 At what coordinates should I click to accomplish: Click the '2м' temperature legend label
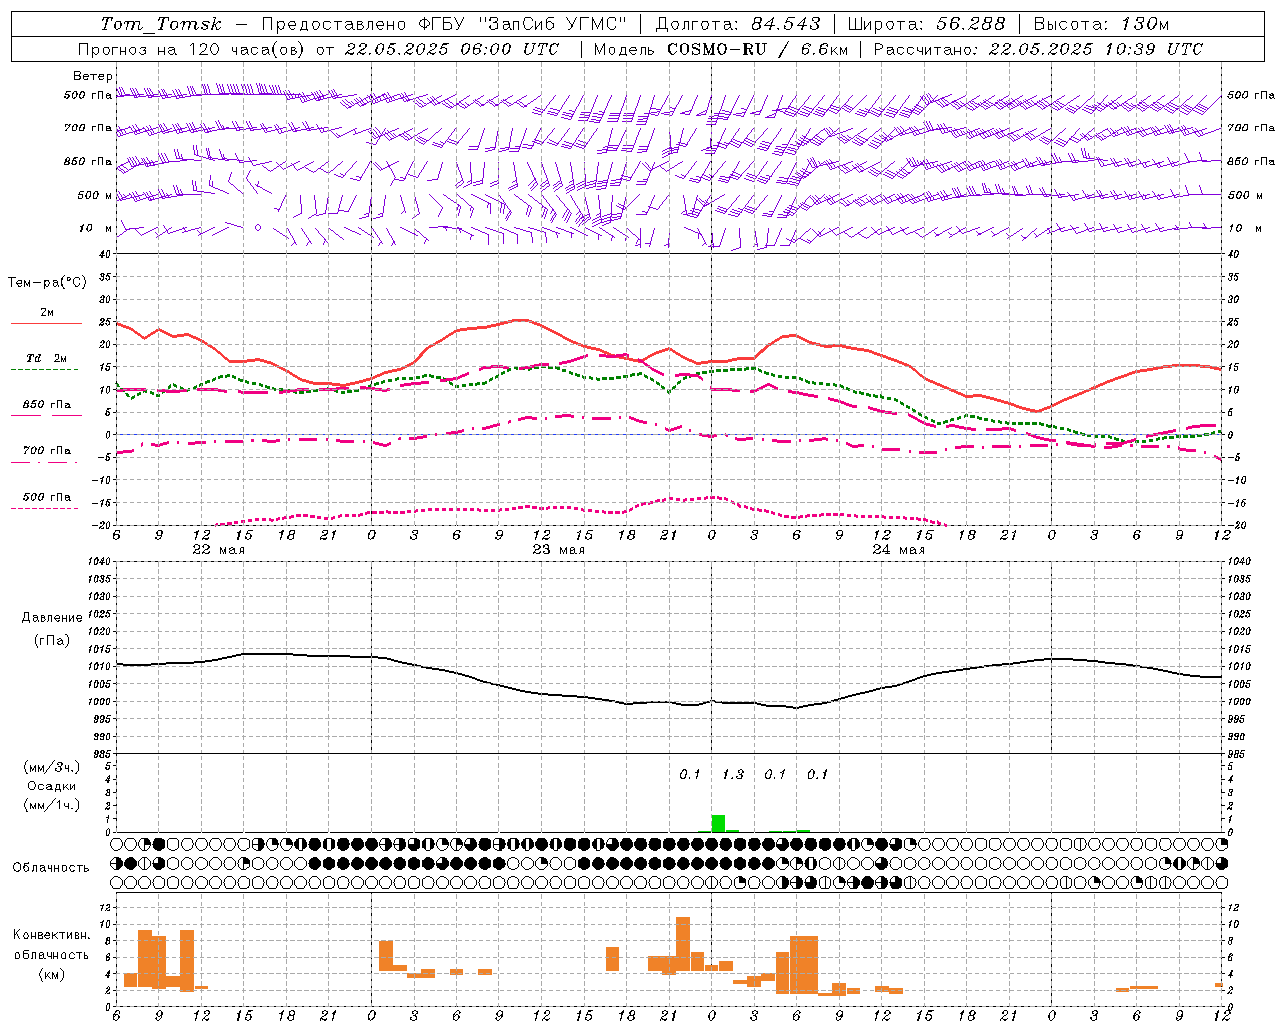(47, 313)
